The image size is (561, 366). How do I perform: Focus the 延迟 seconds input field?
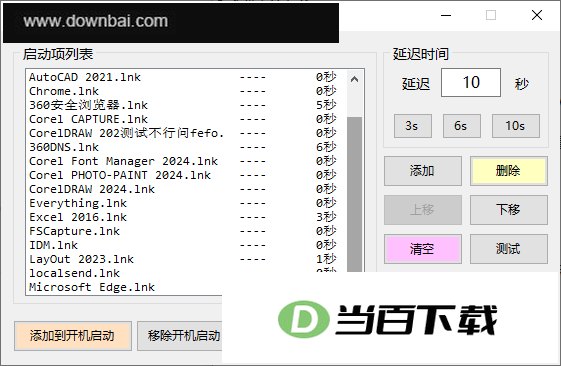click(x=471, y=83)
